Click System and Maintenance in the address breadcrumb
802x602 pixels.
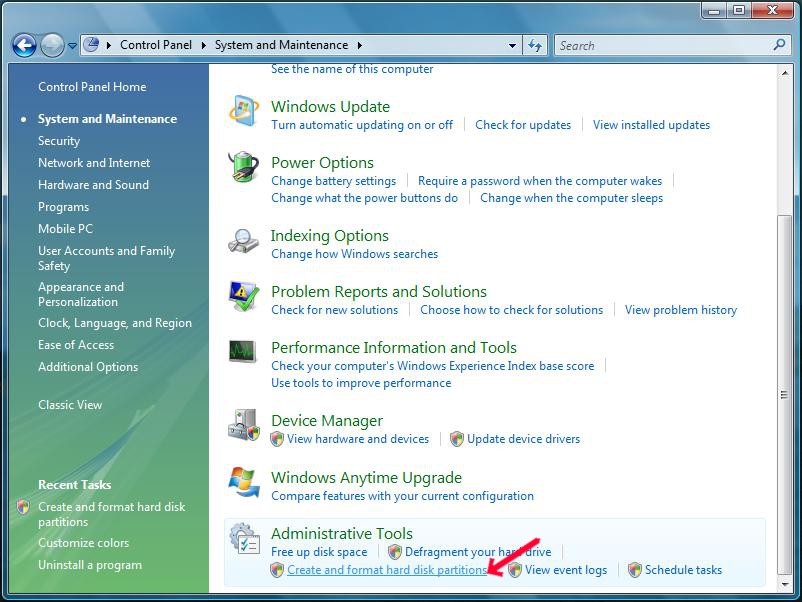(281, 45)
